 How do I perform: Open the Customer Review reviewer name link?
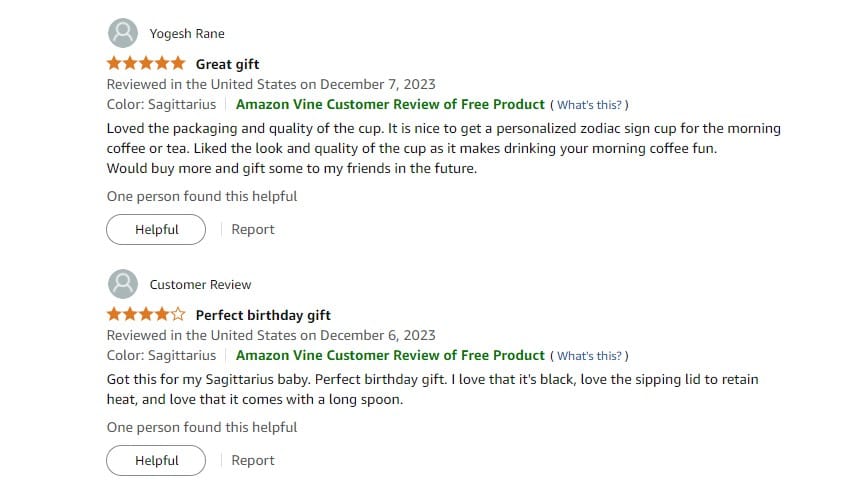tap(200, 285)
